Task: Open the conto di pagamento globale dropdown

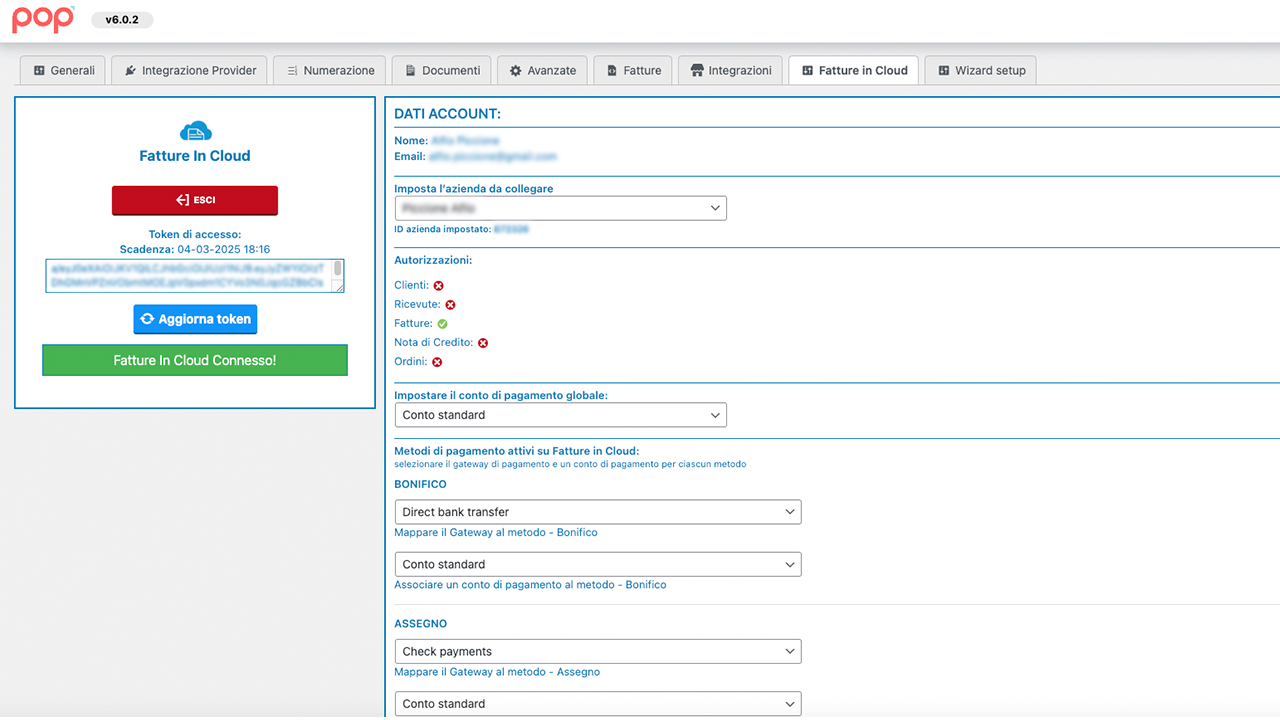Action: pos(561,415)
